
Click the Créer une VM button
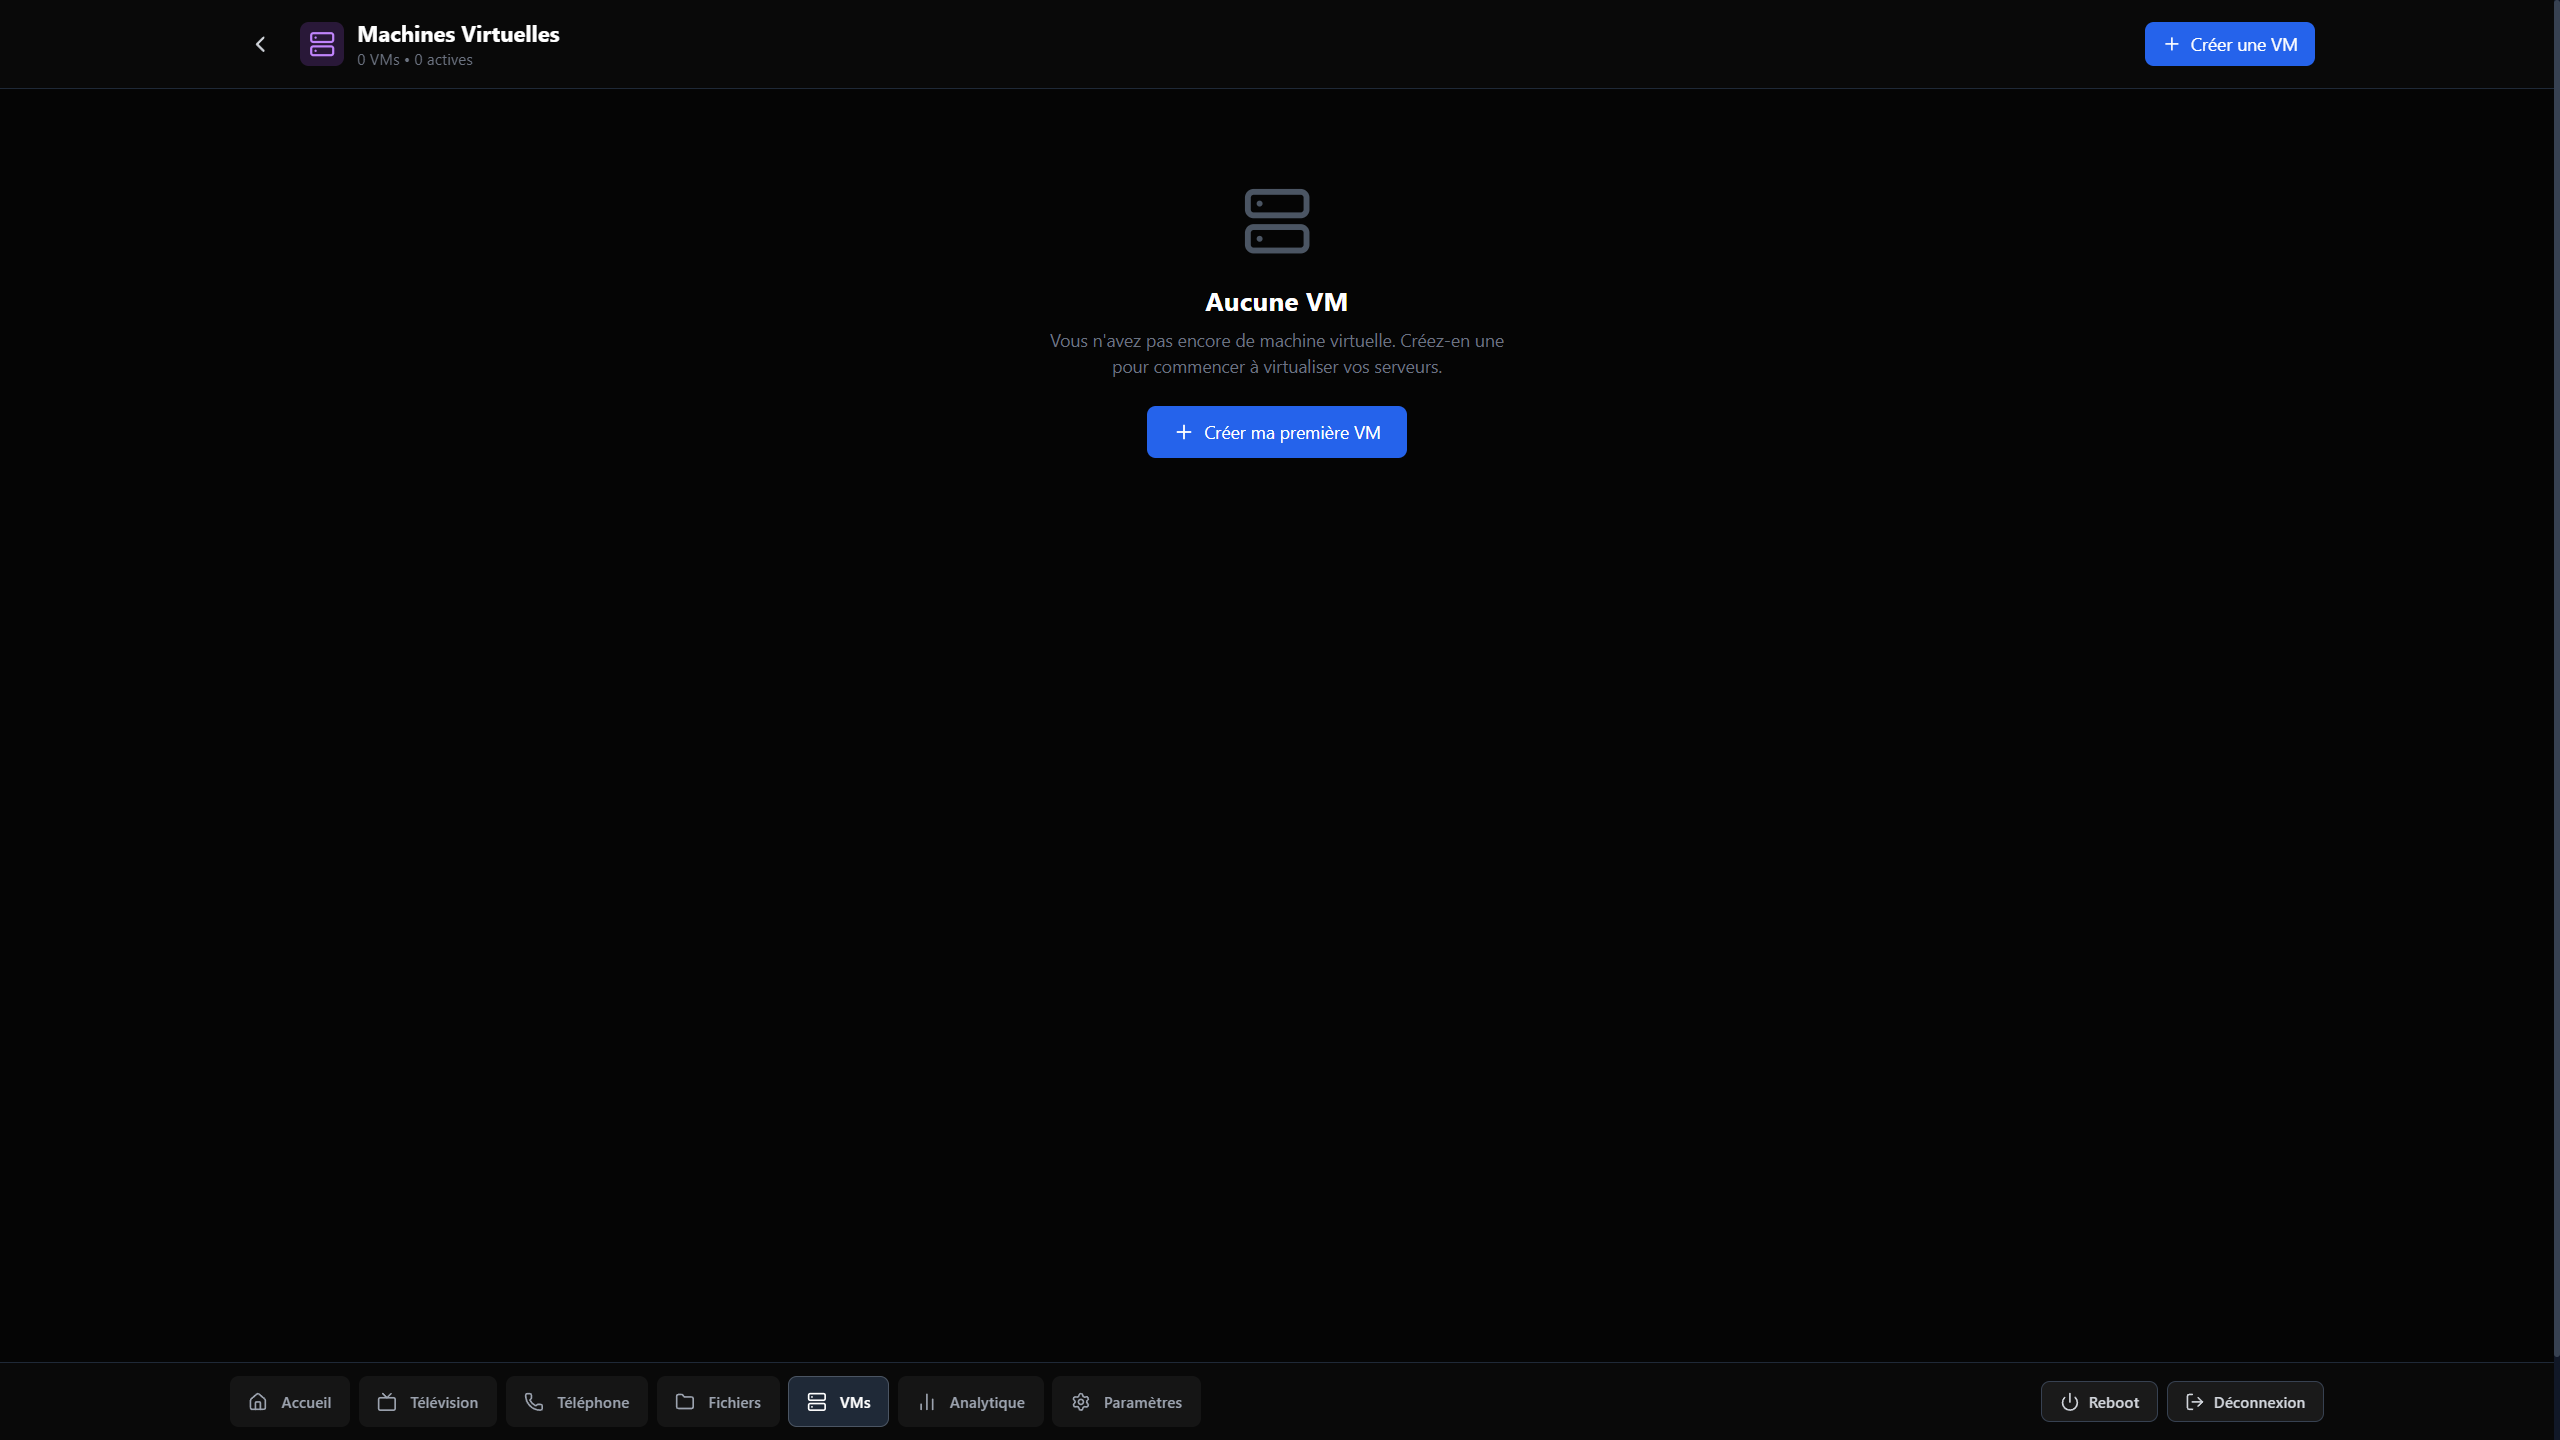tap(2229, 44)
